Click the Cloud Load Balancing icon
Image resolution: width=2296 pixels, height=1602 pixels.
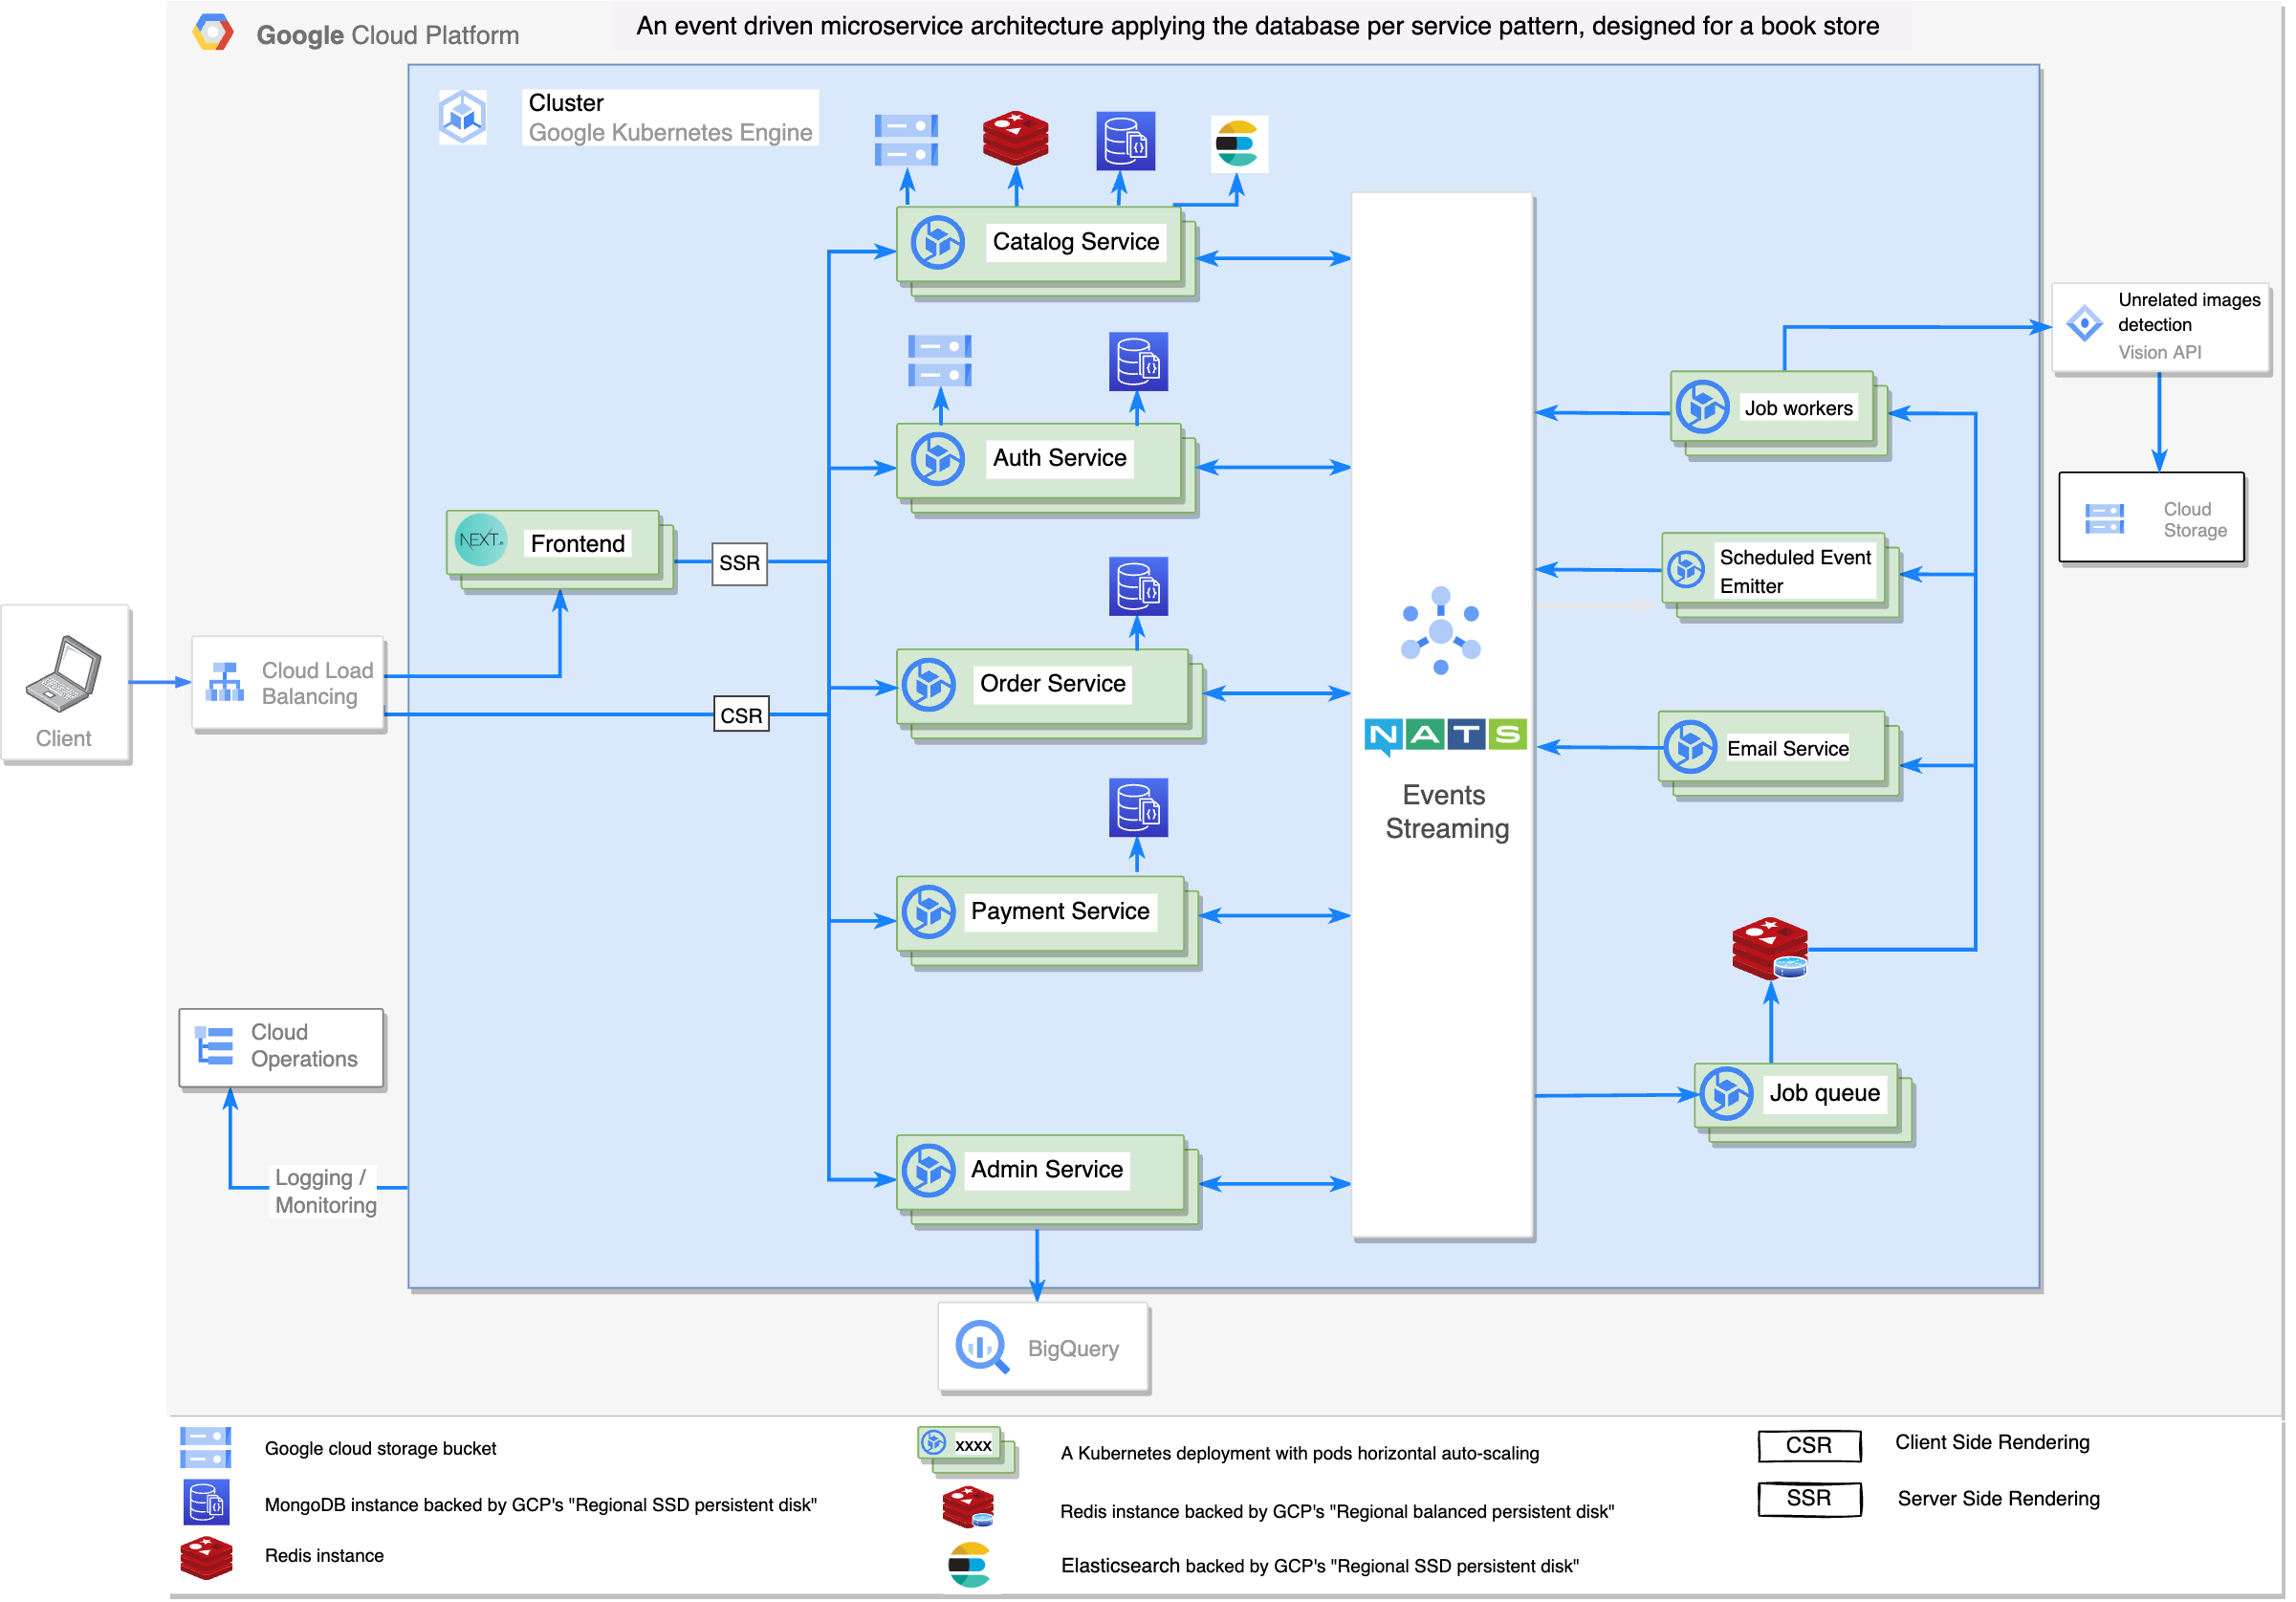pos(224,683)
